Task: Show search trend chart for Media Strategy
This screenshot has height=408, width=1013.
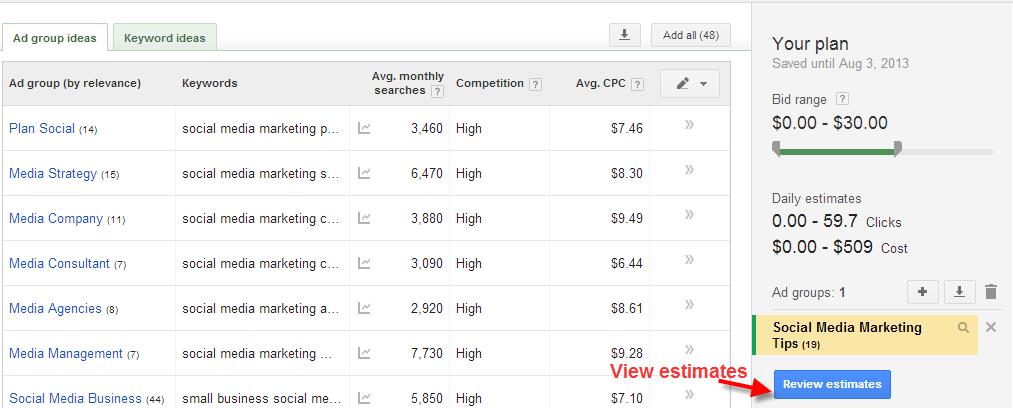Action: point(364,174)
